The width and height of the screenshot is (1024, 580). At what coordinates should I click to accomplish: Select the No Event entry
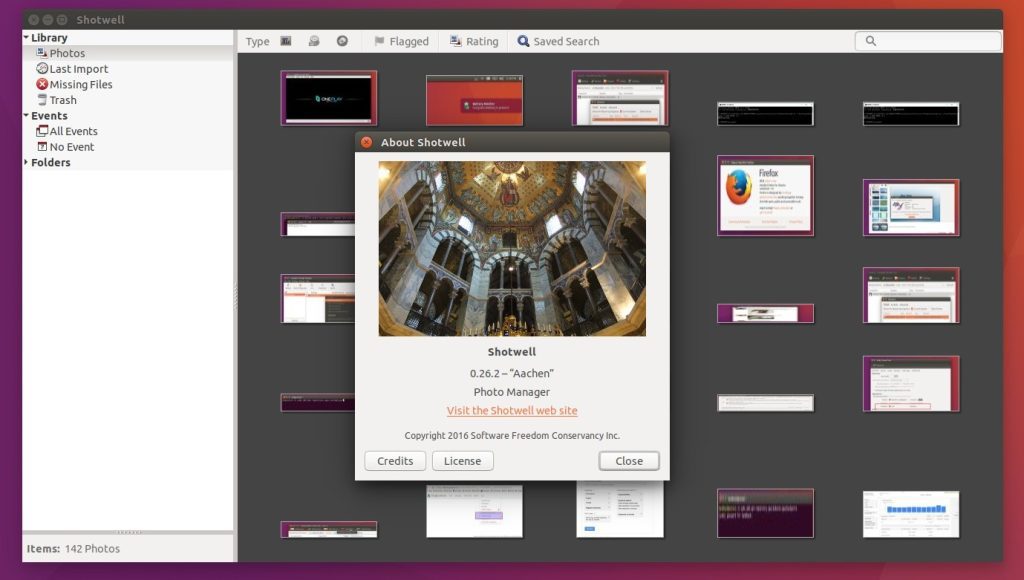(71, 147)
